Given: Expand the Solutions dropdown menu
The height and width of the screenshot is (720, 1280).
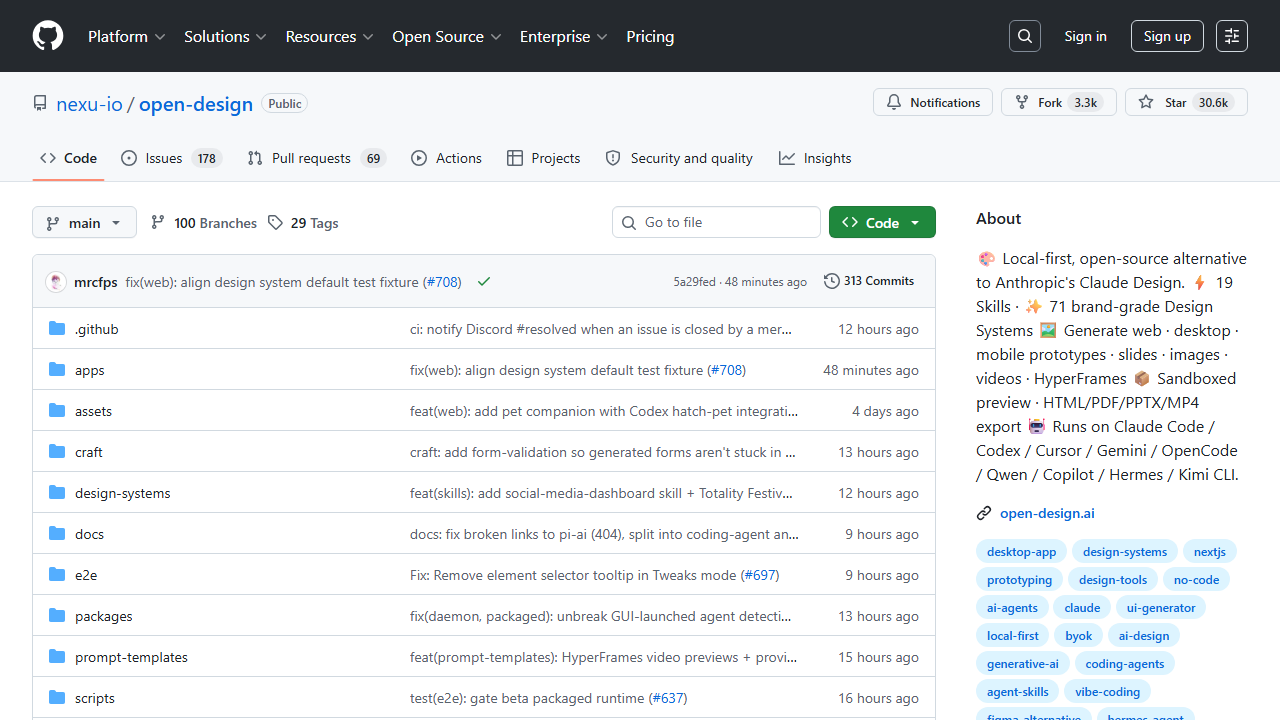Looking at the screenshot, I should pos(225,36).
